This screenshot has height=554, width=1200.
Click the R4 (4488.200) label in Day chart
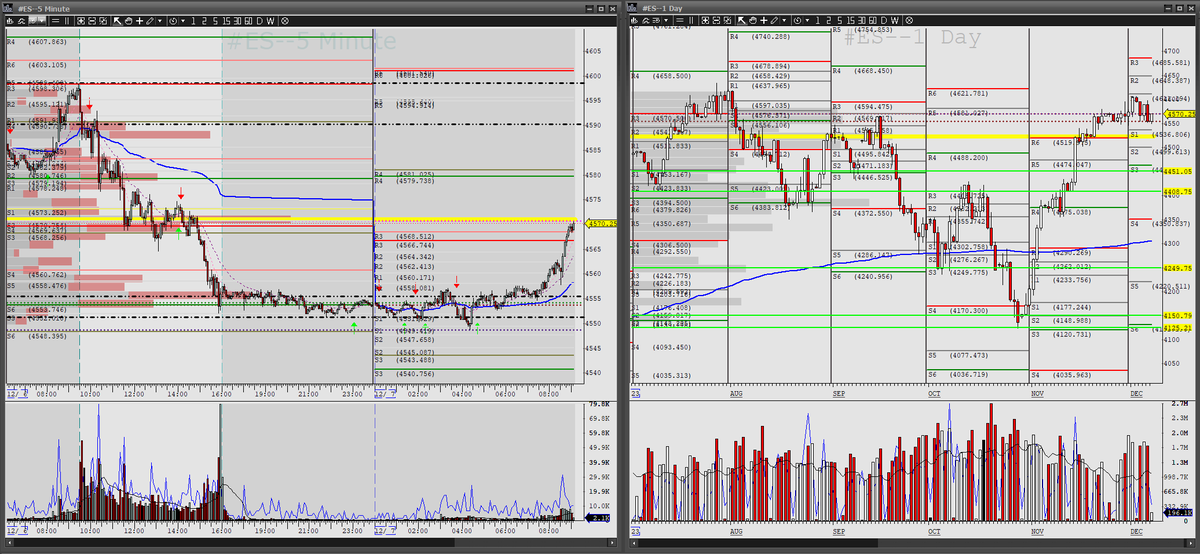pyautogui.click(x=957, y=158)
